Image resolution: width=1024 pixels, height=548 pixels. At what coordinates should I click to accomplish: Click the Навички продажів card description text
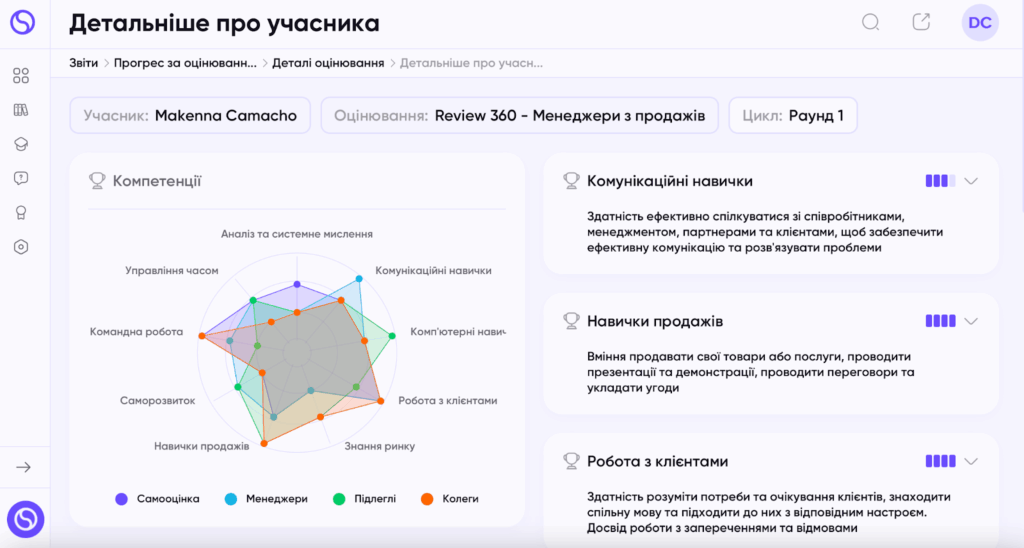click(x=750, y=372)
